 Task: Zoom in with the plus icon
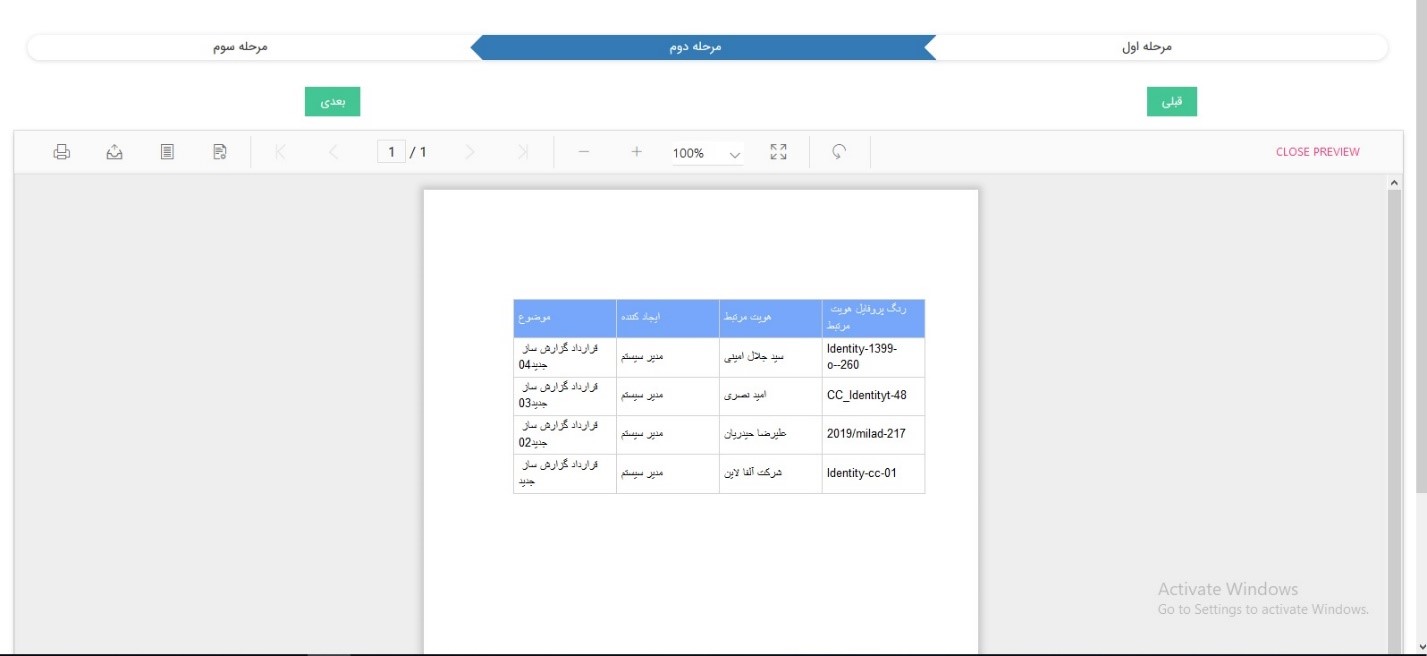[x=636, y=152]
